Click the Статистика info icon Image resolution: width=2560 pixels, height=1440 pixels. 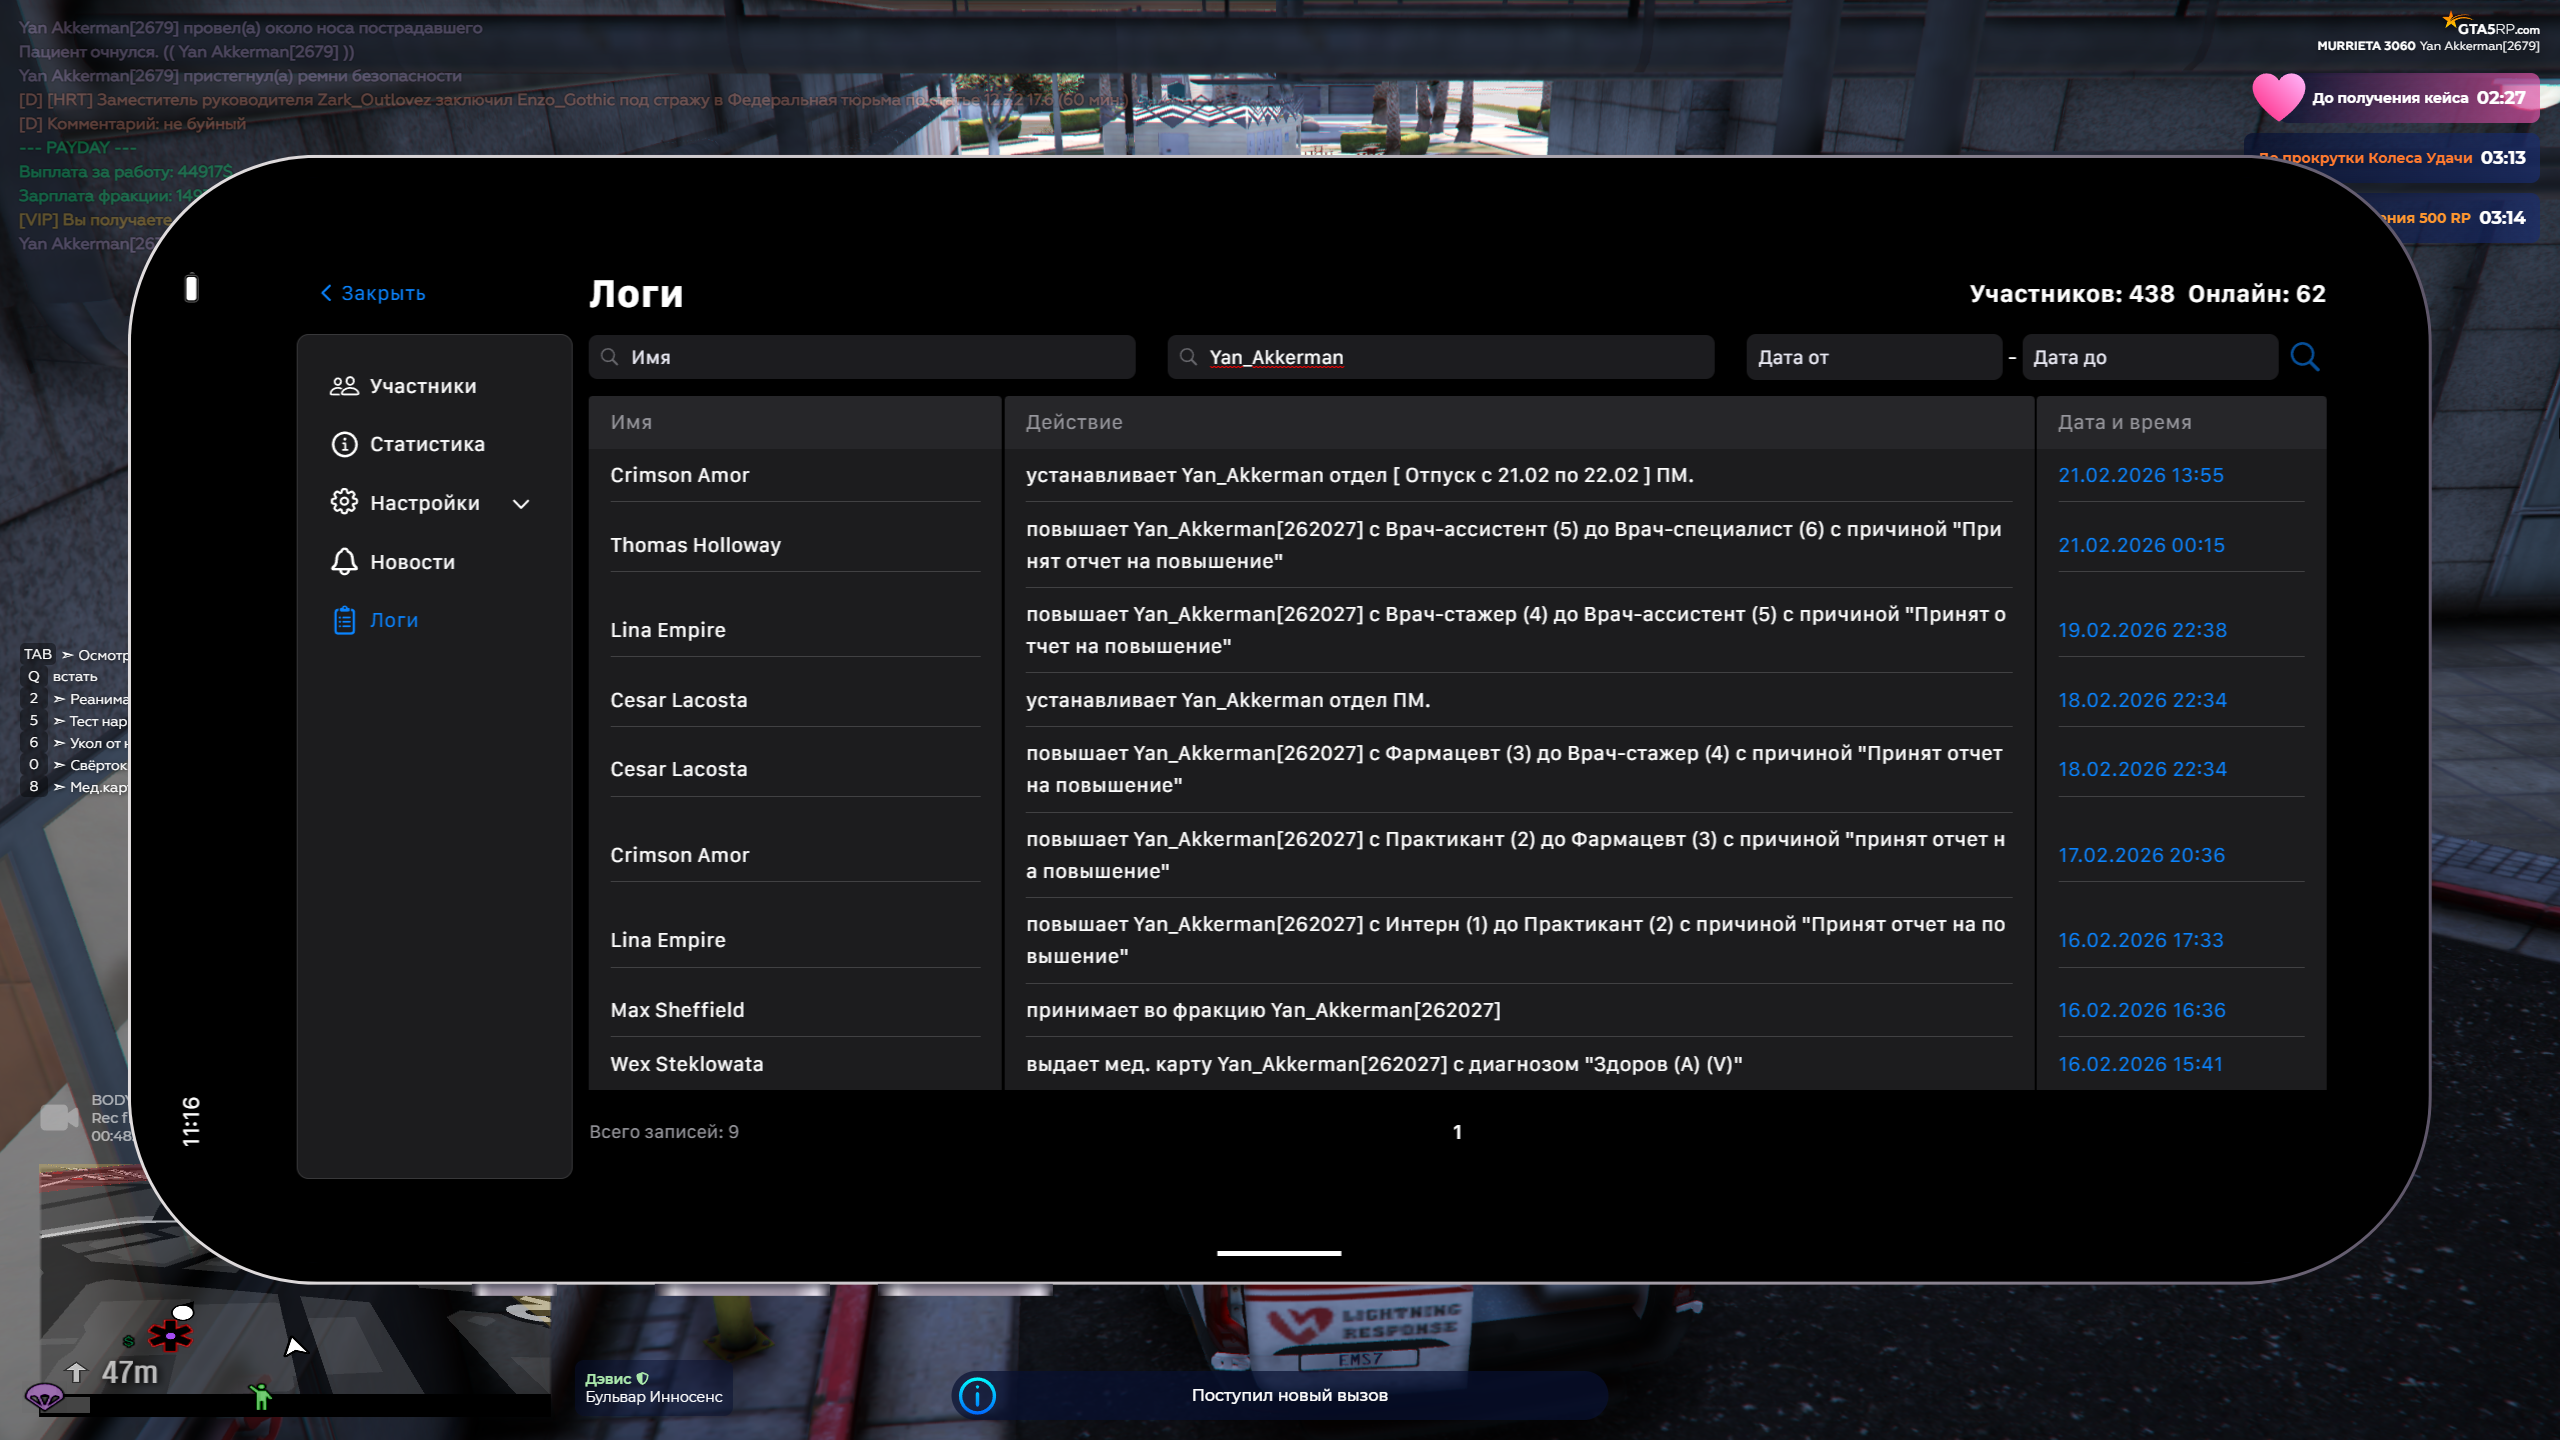click(x=344, y=444)
